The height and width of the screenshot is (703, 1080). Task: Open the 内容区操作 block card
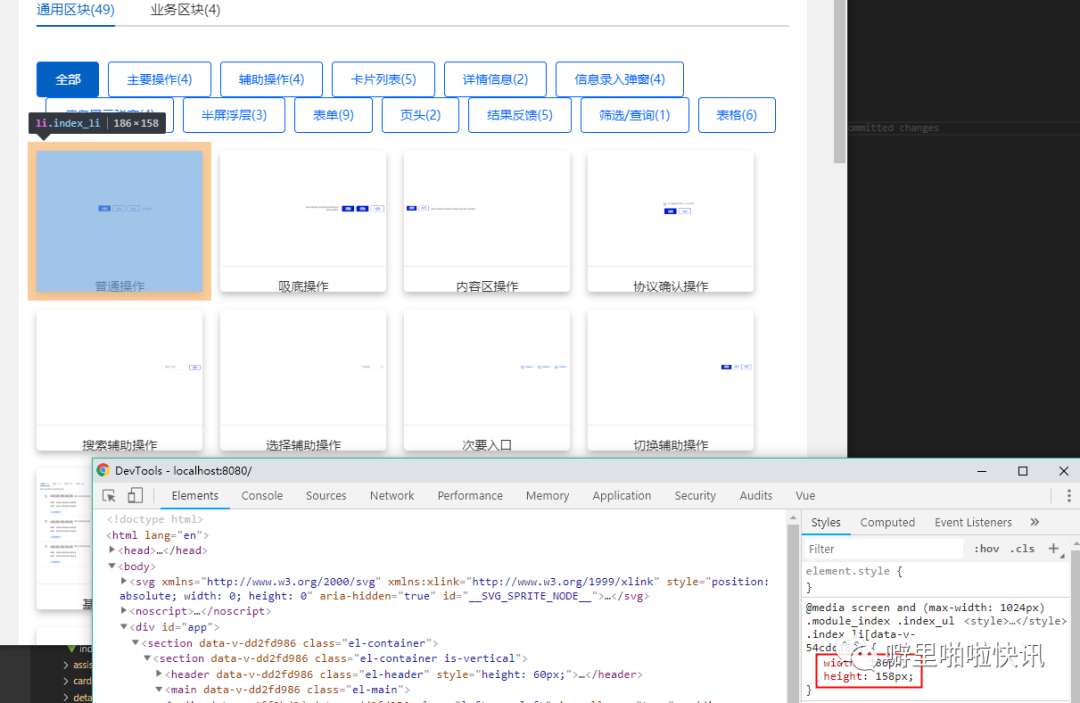coord(487,221)
